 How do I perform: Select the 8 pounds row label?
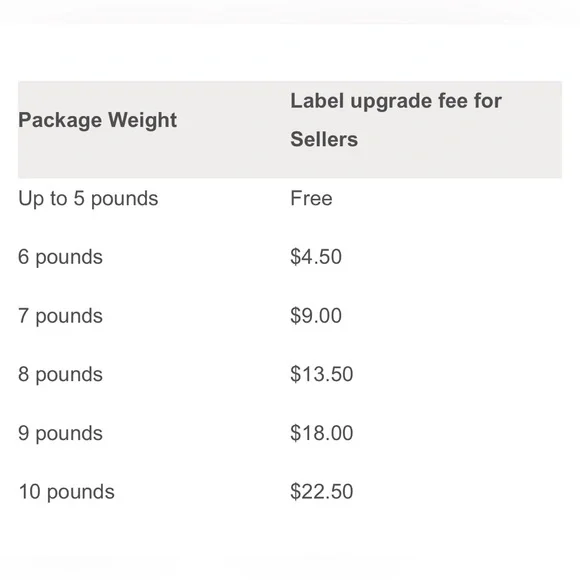[60, 375]
